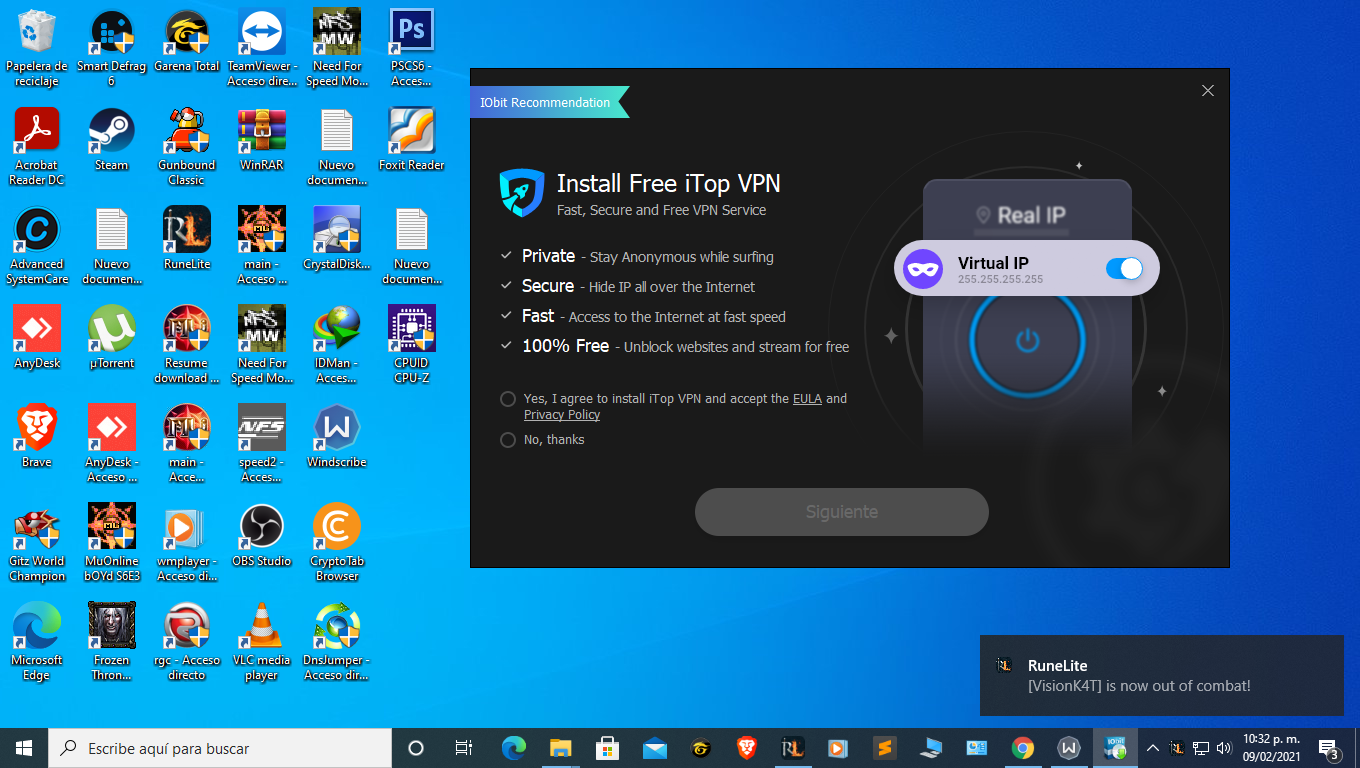Select the Brave desktop shortcut
The image size is (1360, 768).
[37, 437]
